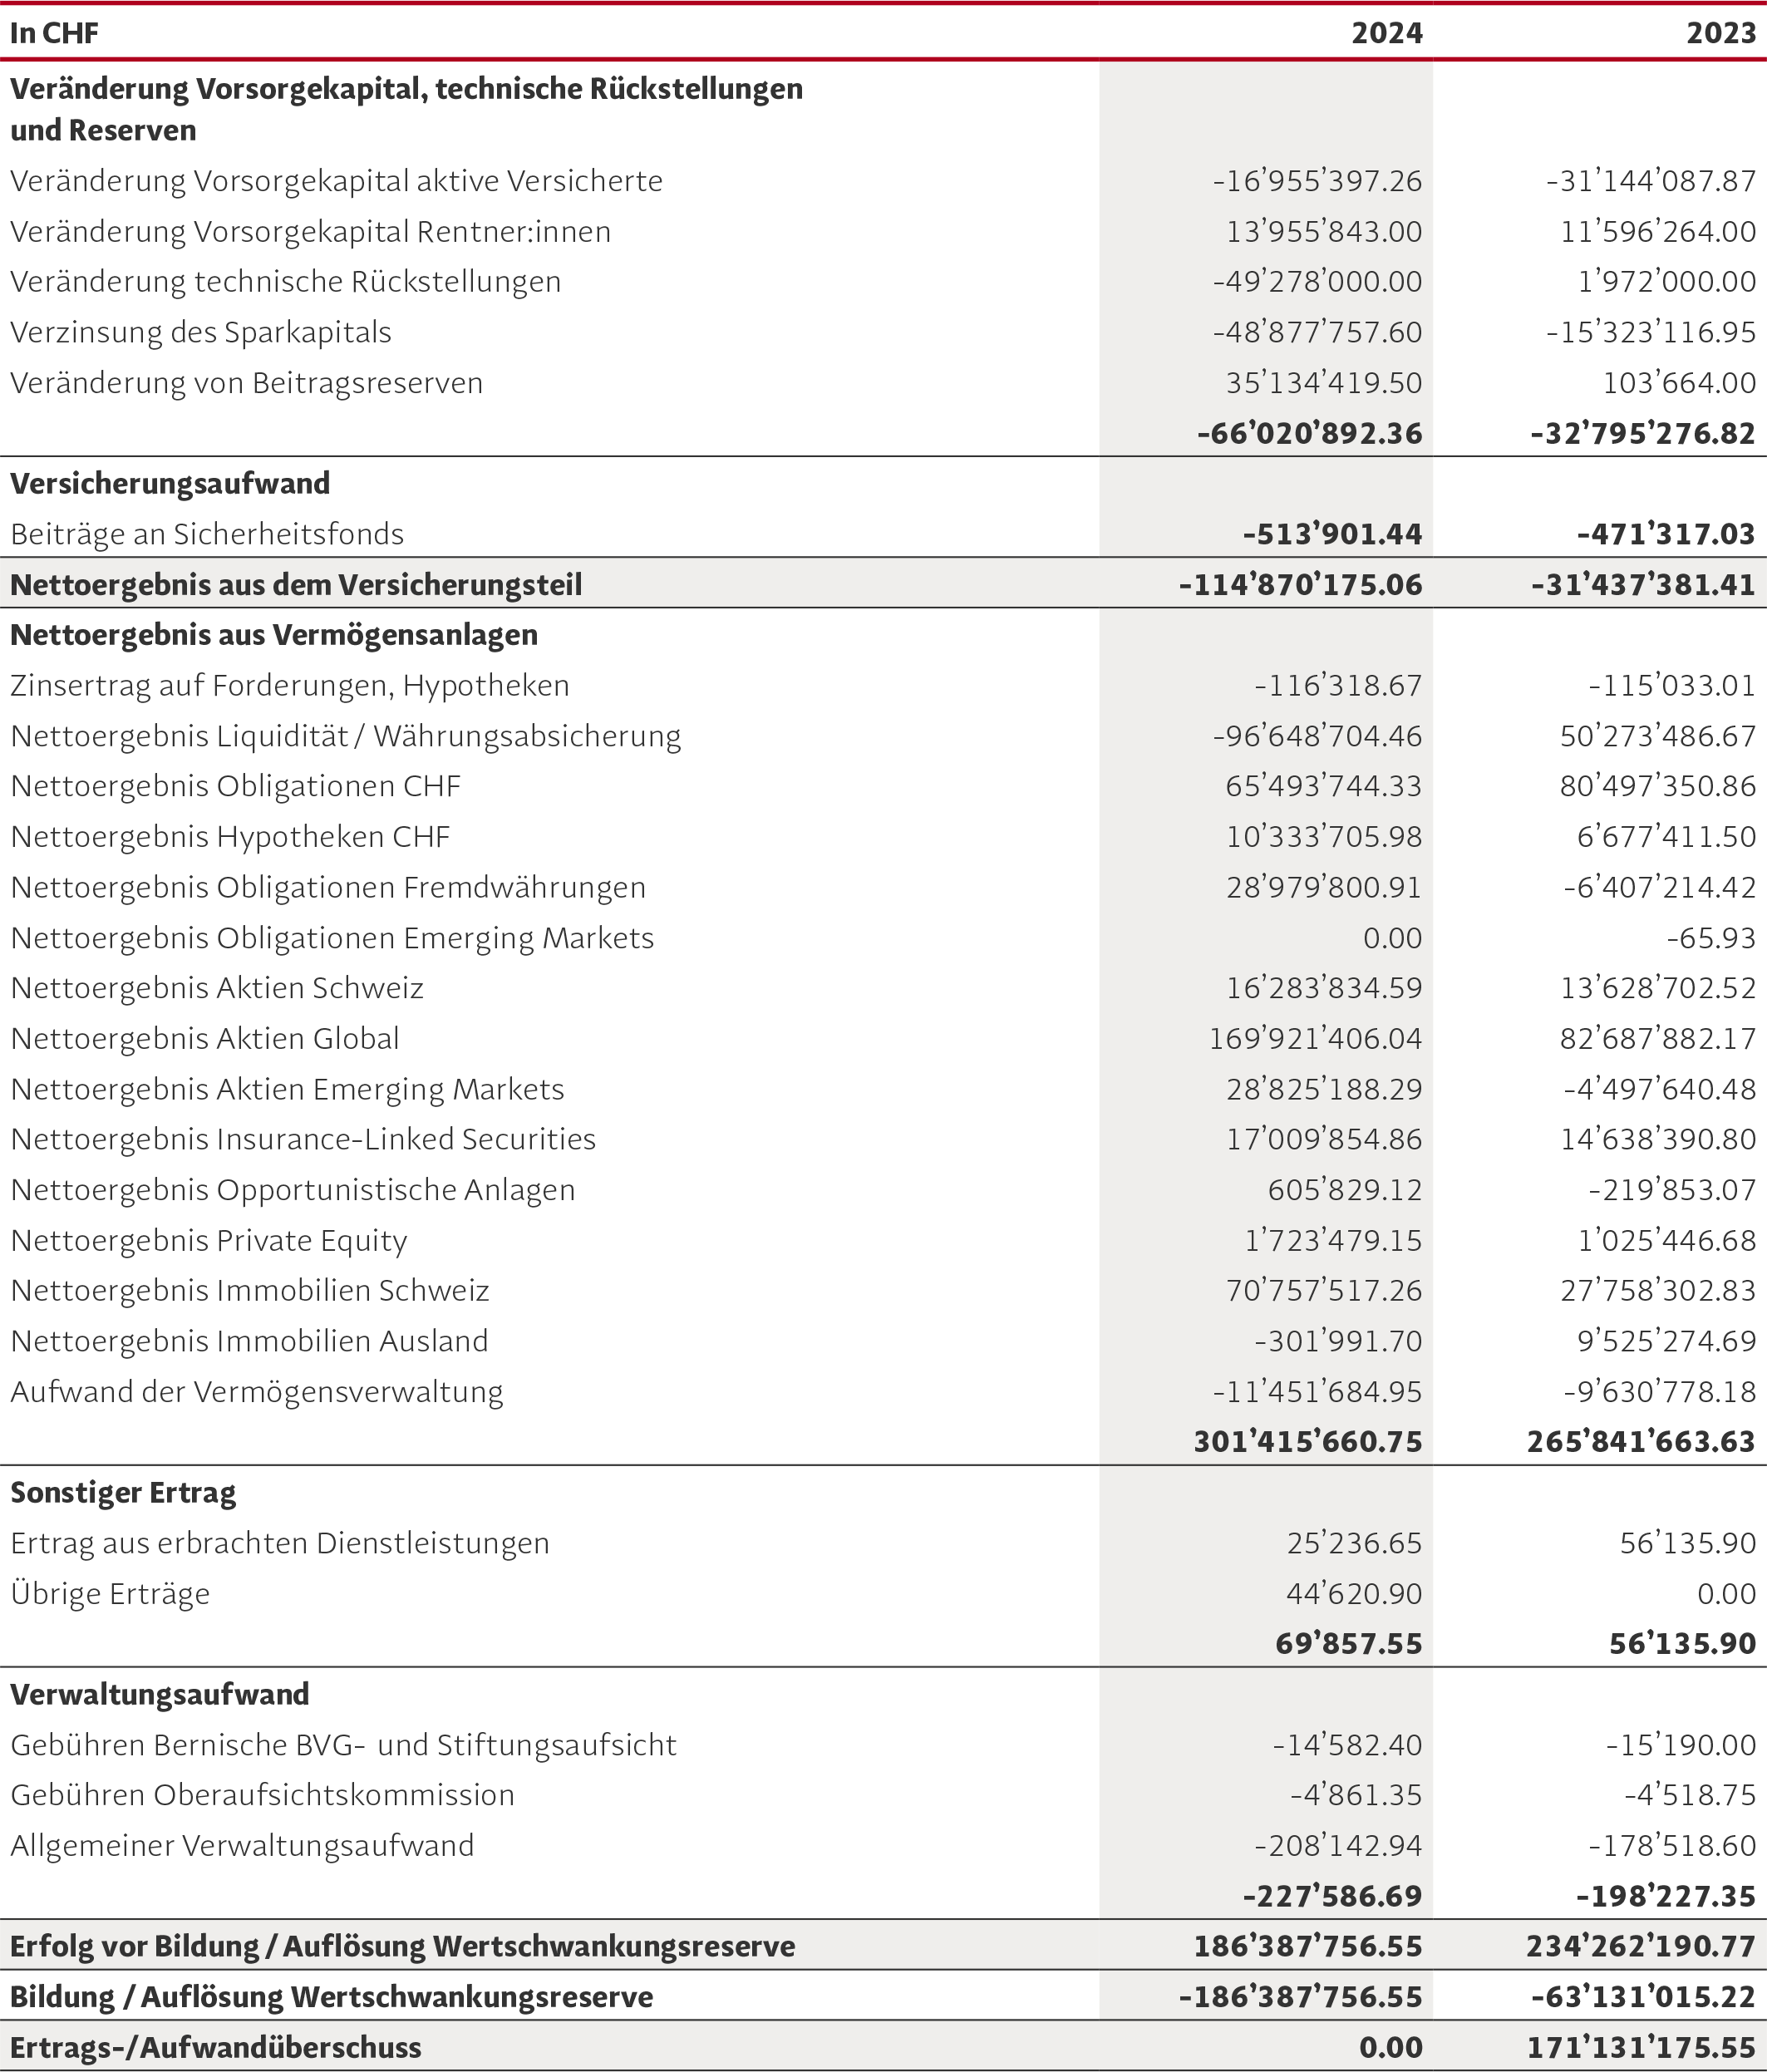This screenshot has width=1767, height=2072.
Task: Select the 'Verwaltungsaufwand' section heading
Action: point(160,1694)
